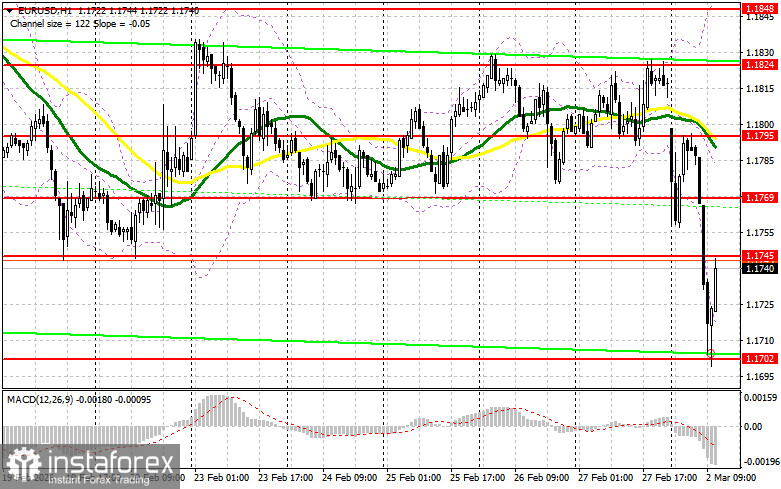
Task: Click the 1.1815 price axis label
Action: point(760,89)
